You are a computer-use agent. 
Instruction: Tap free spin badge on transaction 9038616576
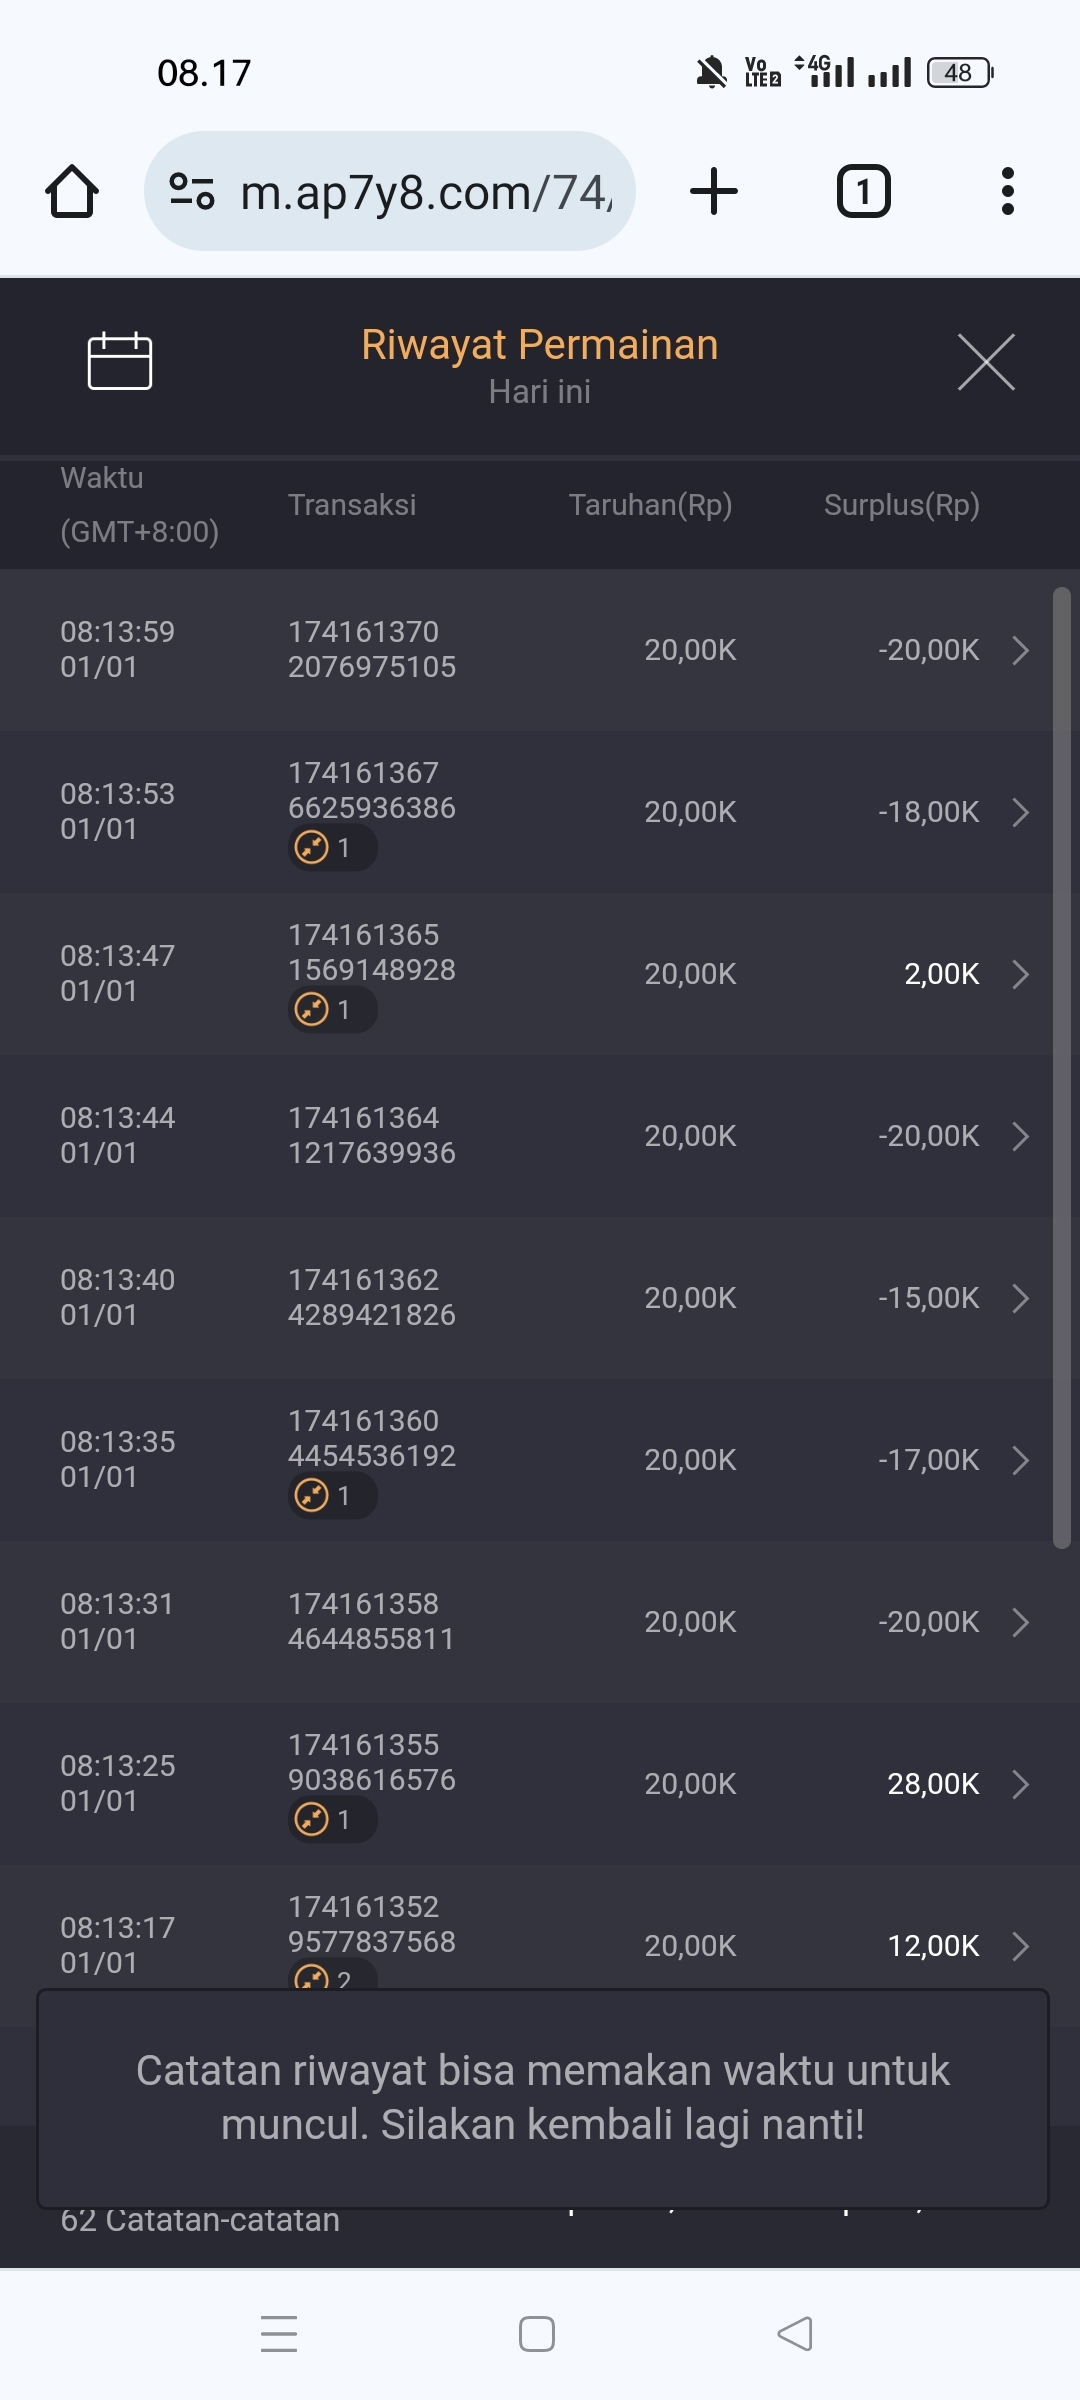331,1820
